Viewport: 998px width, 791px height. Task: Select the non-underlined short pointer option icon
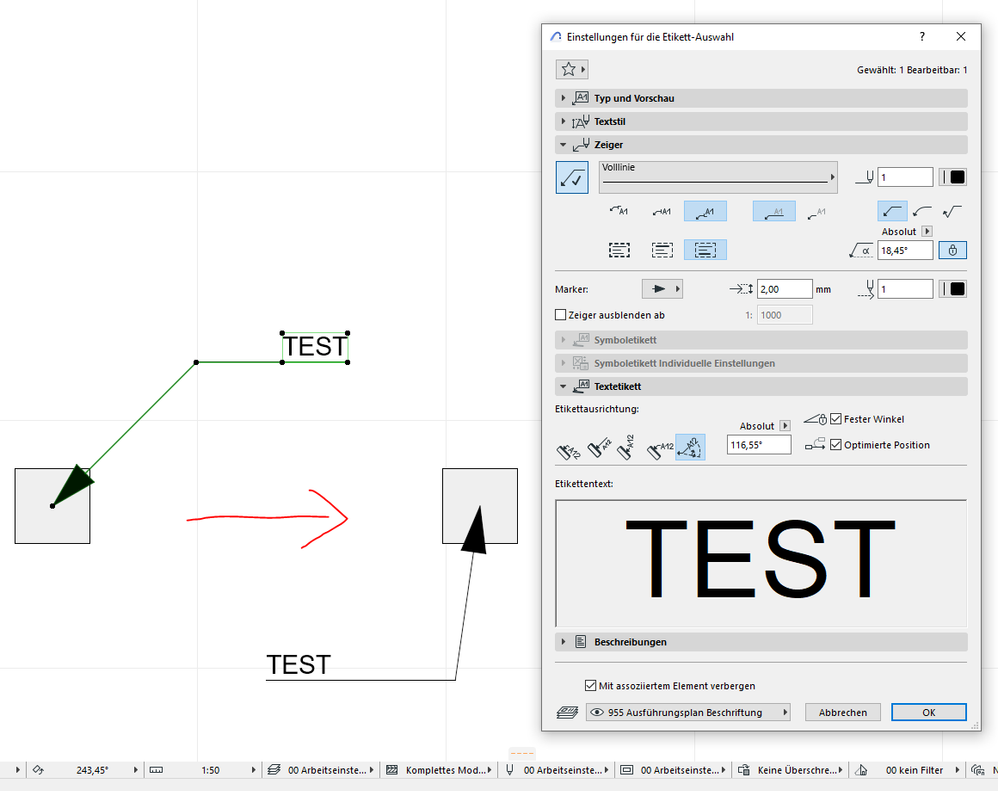pyautogui.click(x=817, y=211)
